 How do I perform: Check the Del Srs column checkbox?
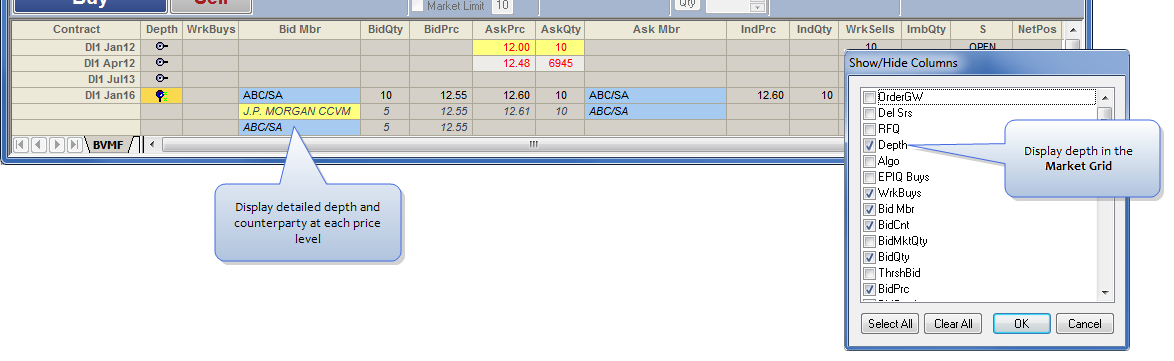[x=869, y=113]
